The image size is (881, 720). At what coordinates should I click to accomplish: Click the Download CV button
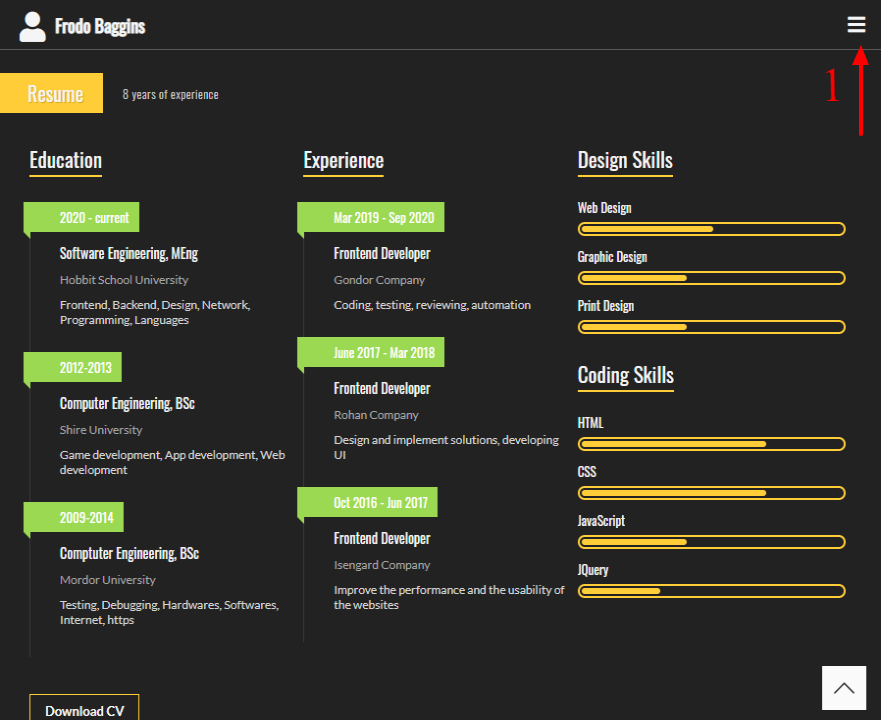point(84,709)
